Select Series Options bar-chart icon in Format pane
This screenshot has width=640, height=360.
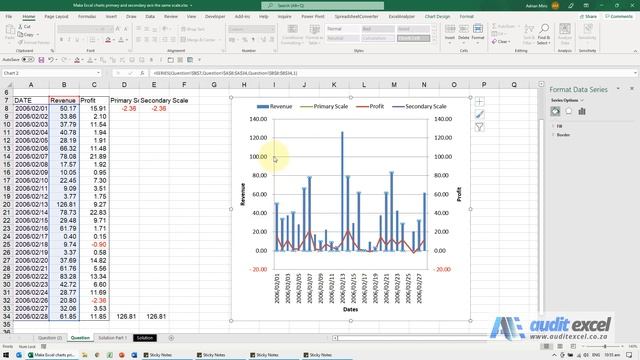coord(582,111)
